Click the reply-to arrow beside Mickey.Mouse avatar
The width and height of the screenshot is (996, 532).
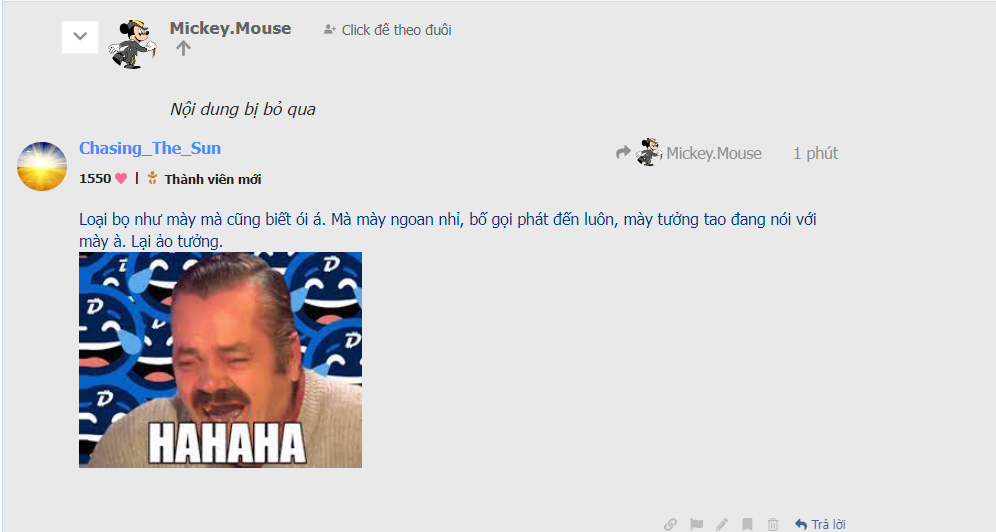coord(623,152)
